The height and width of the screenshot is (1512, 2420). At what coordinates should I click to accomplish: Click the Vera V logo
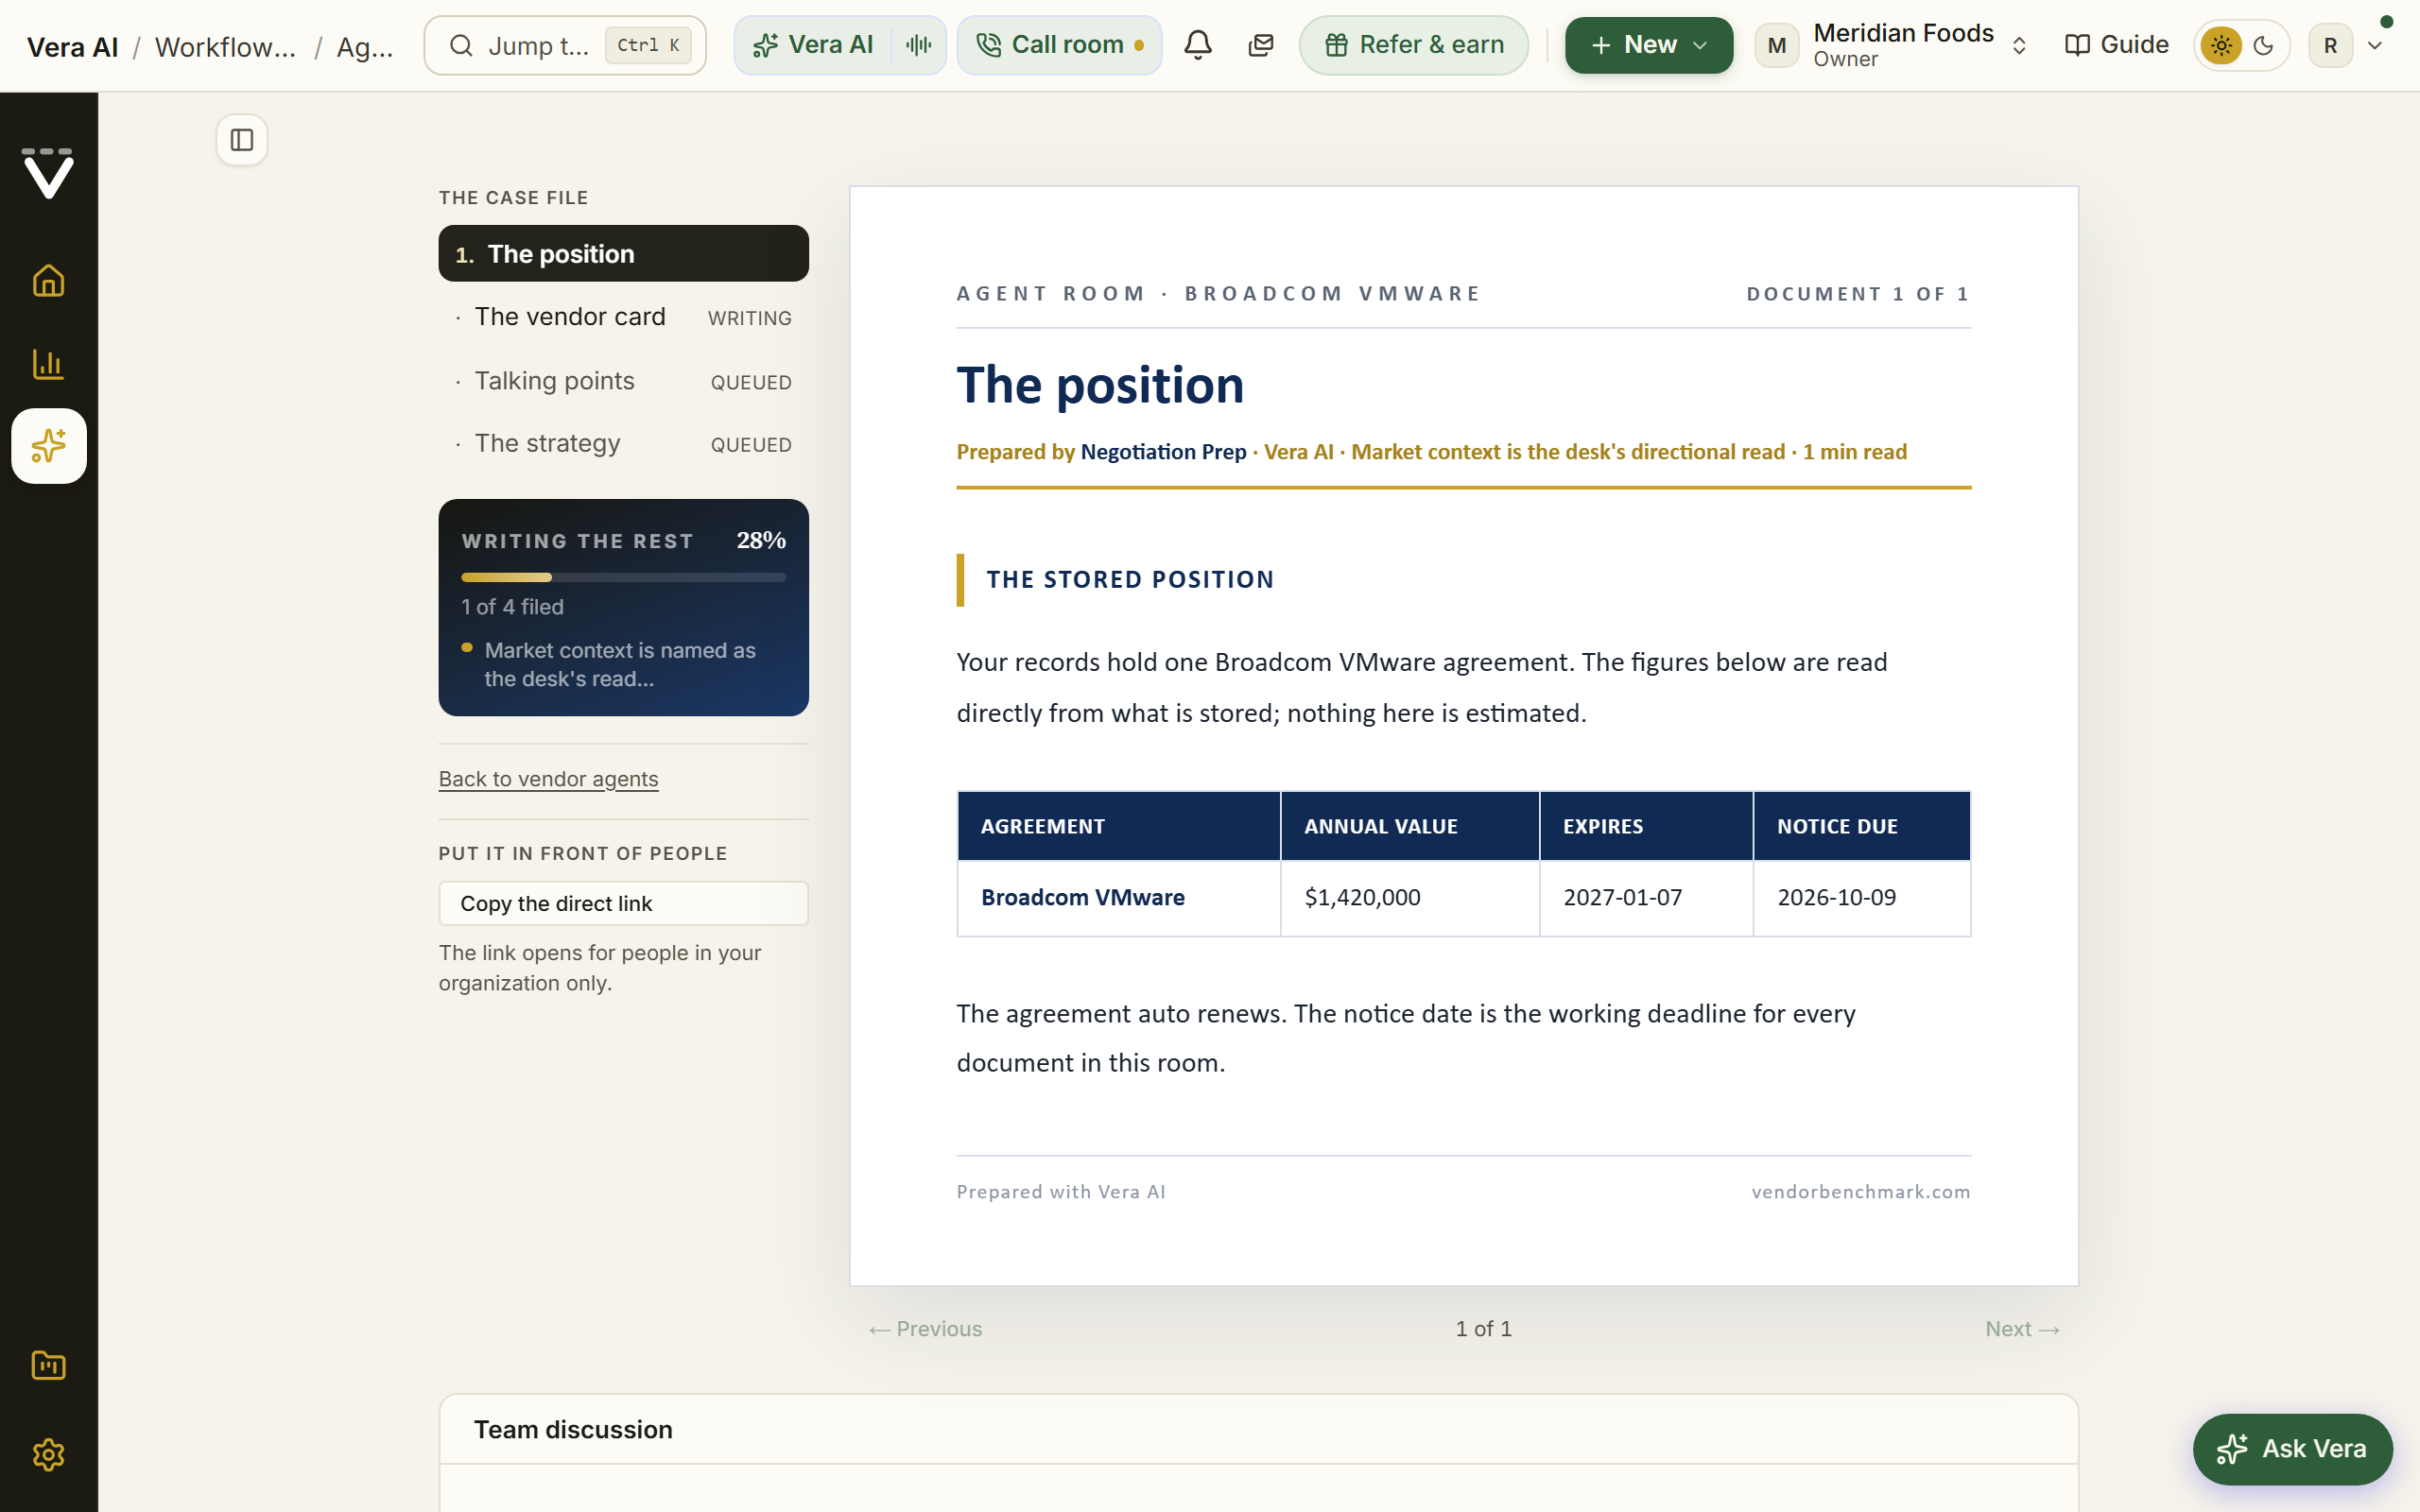48,173
